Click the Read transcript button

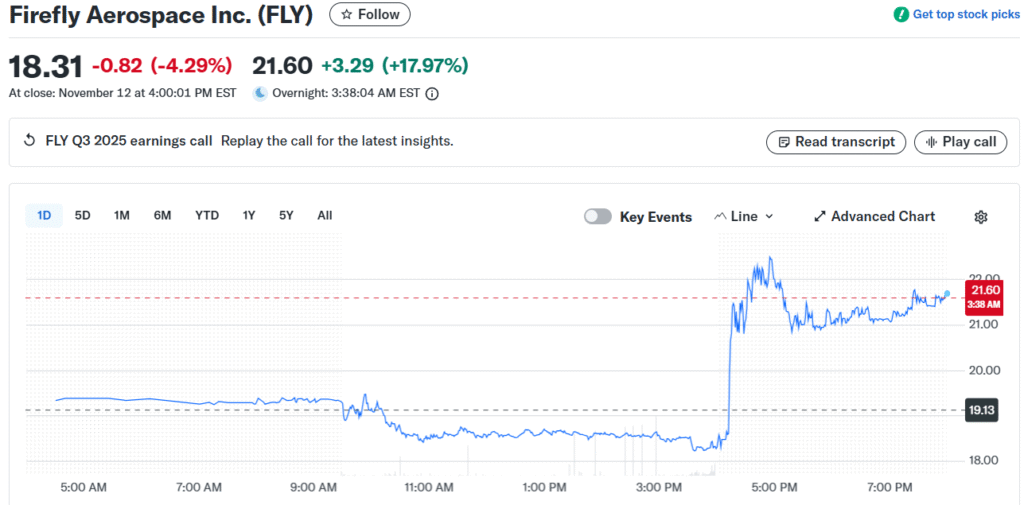tap(836, 142)
